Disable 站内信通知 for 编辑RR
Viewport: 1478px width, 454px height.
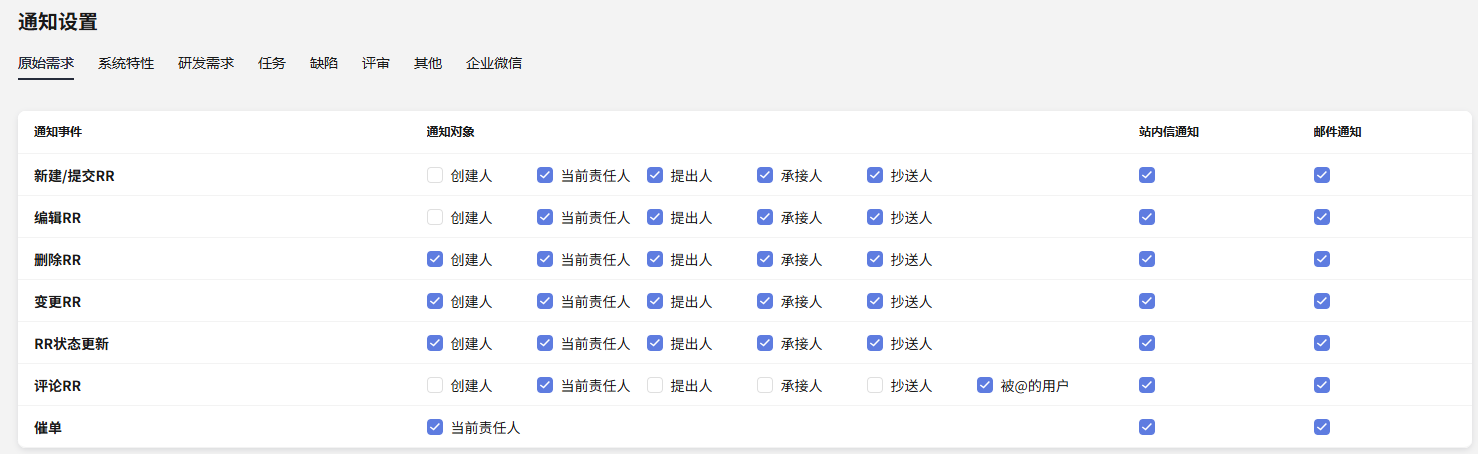[x=1147, y=217]
